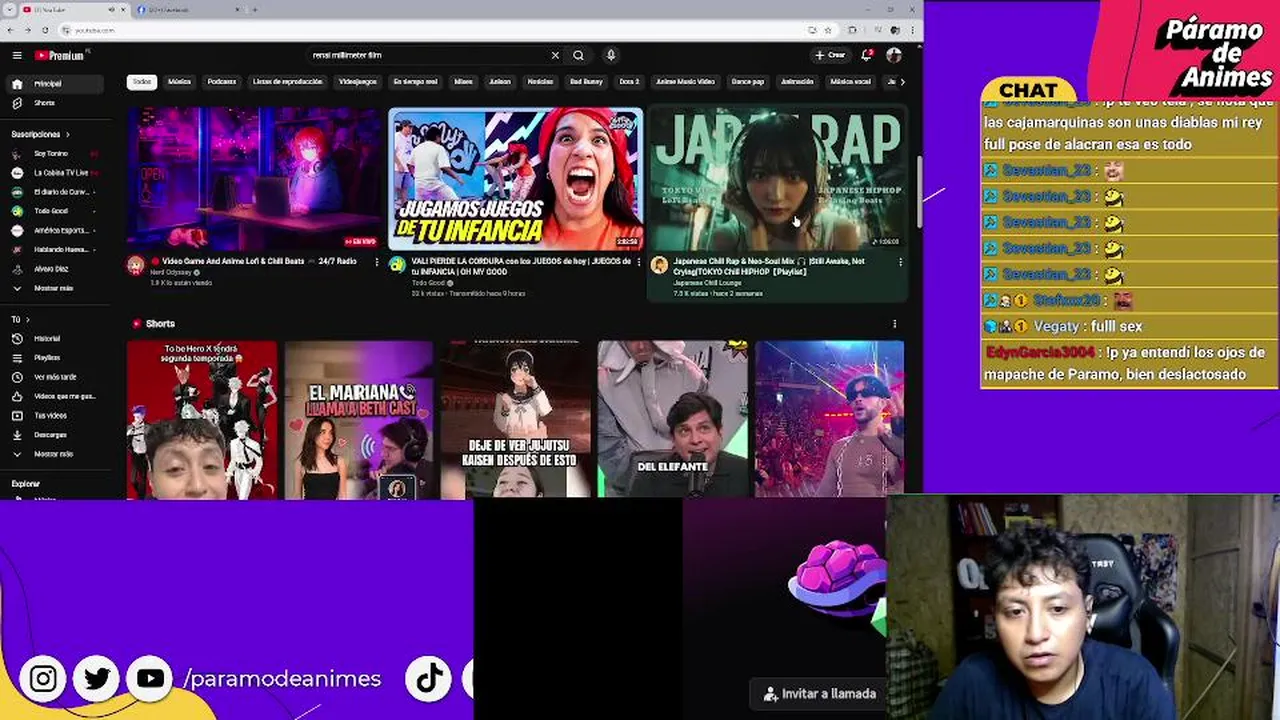The width and height of the screenshot is (1280, 720).
Task: Open Historial in the sidebar
Action: tap(55, 338)
